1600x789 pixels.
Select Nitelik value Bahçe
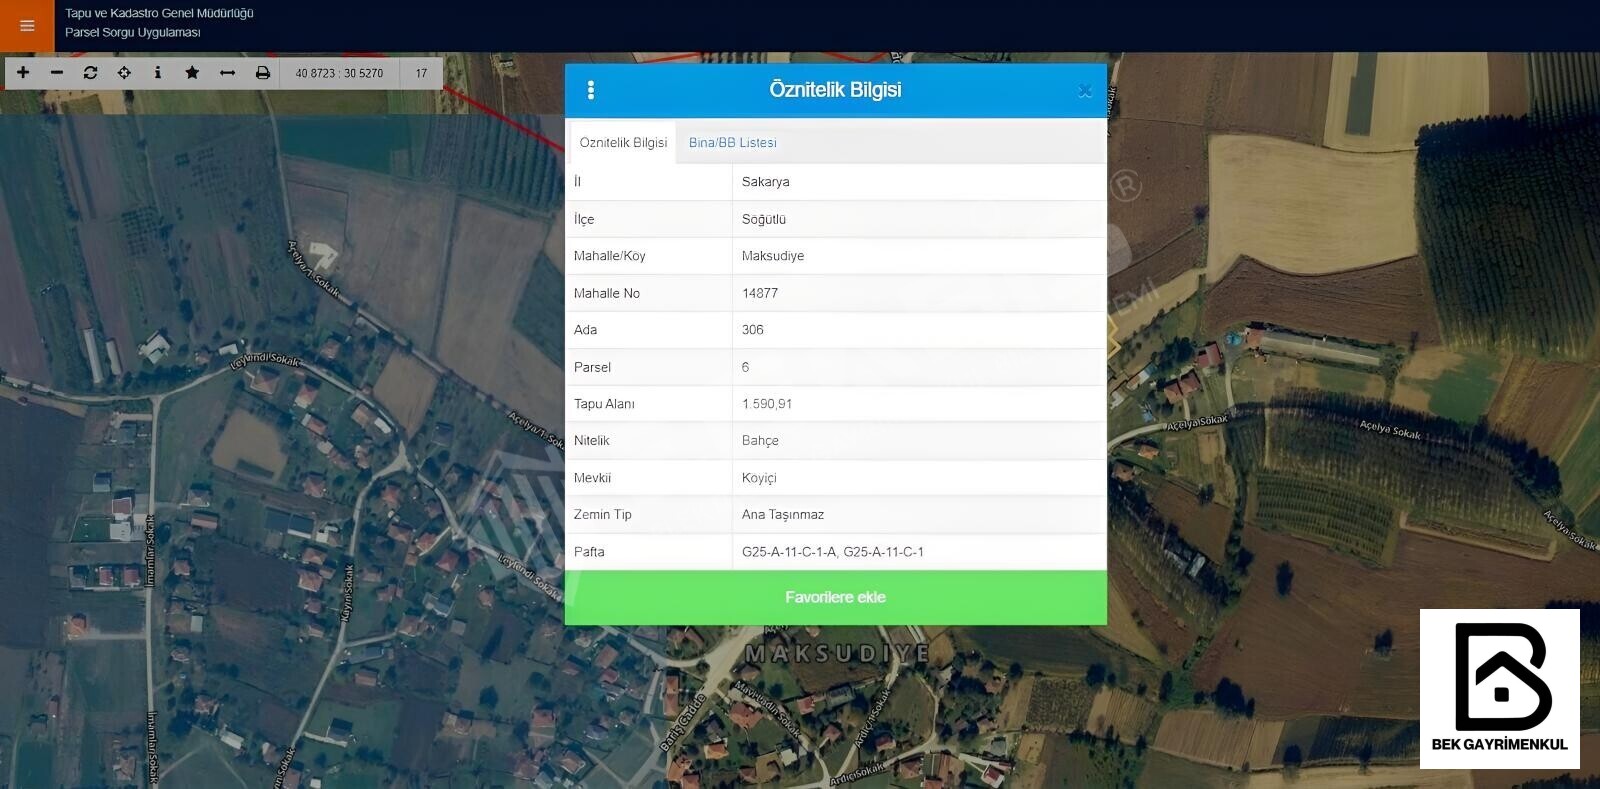[760, 441]
